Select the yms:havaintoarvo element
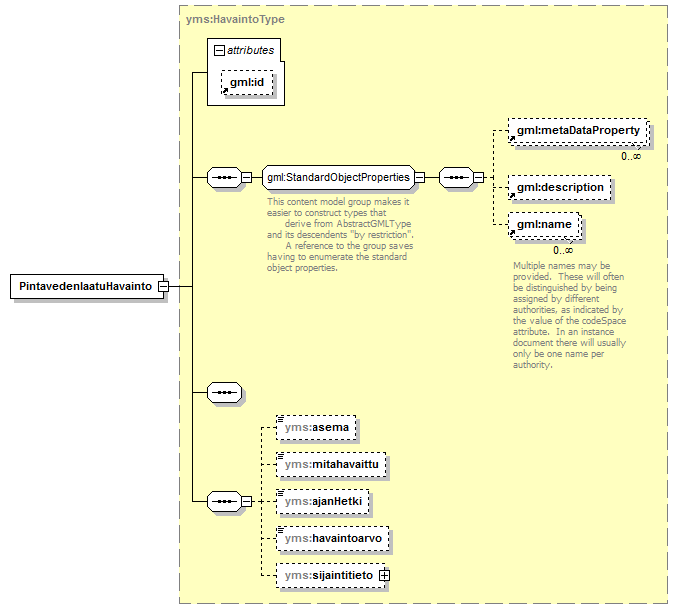 (333, 538)
